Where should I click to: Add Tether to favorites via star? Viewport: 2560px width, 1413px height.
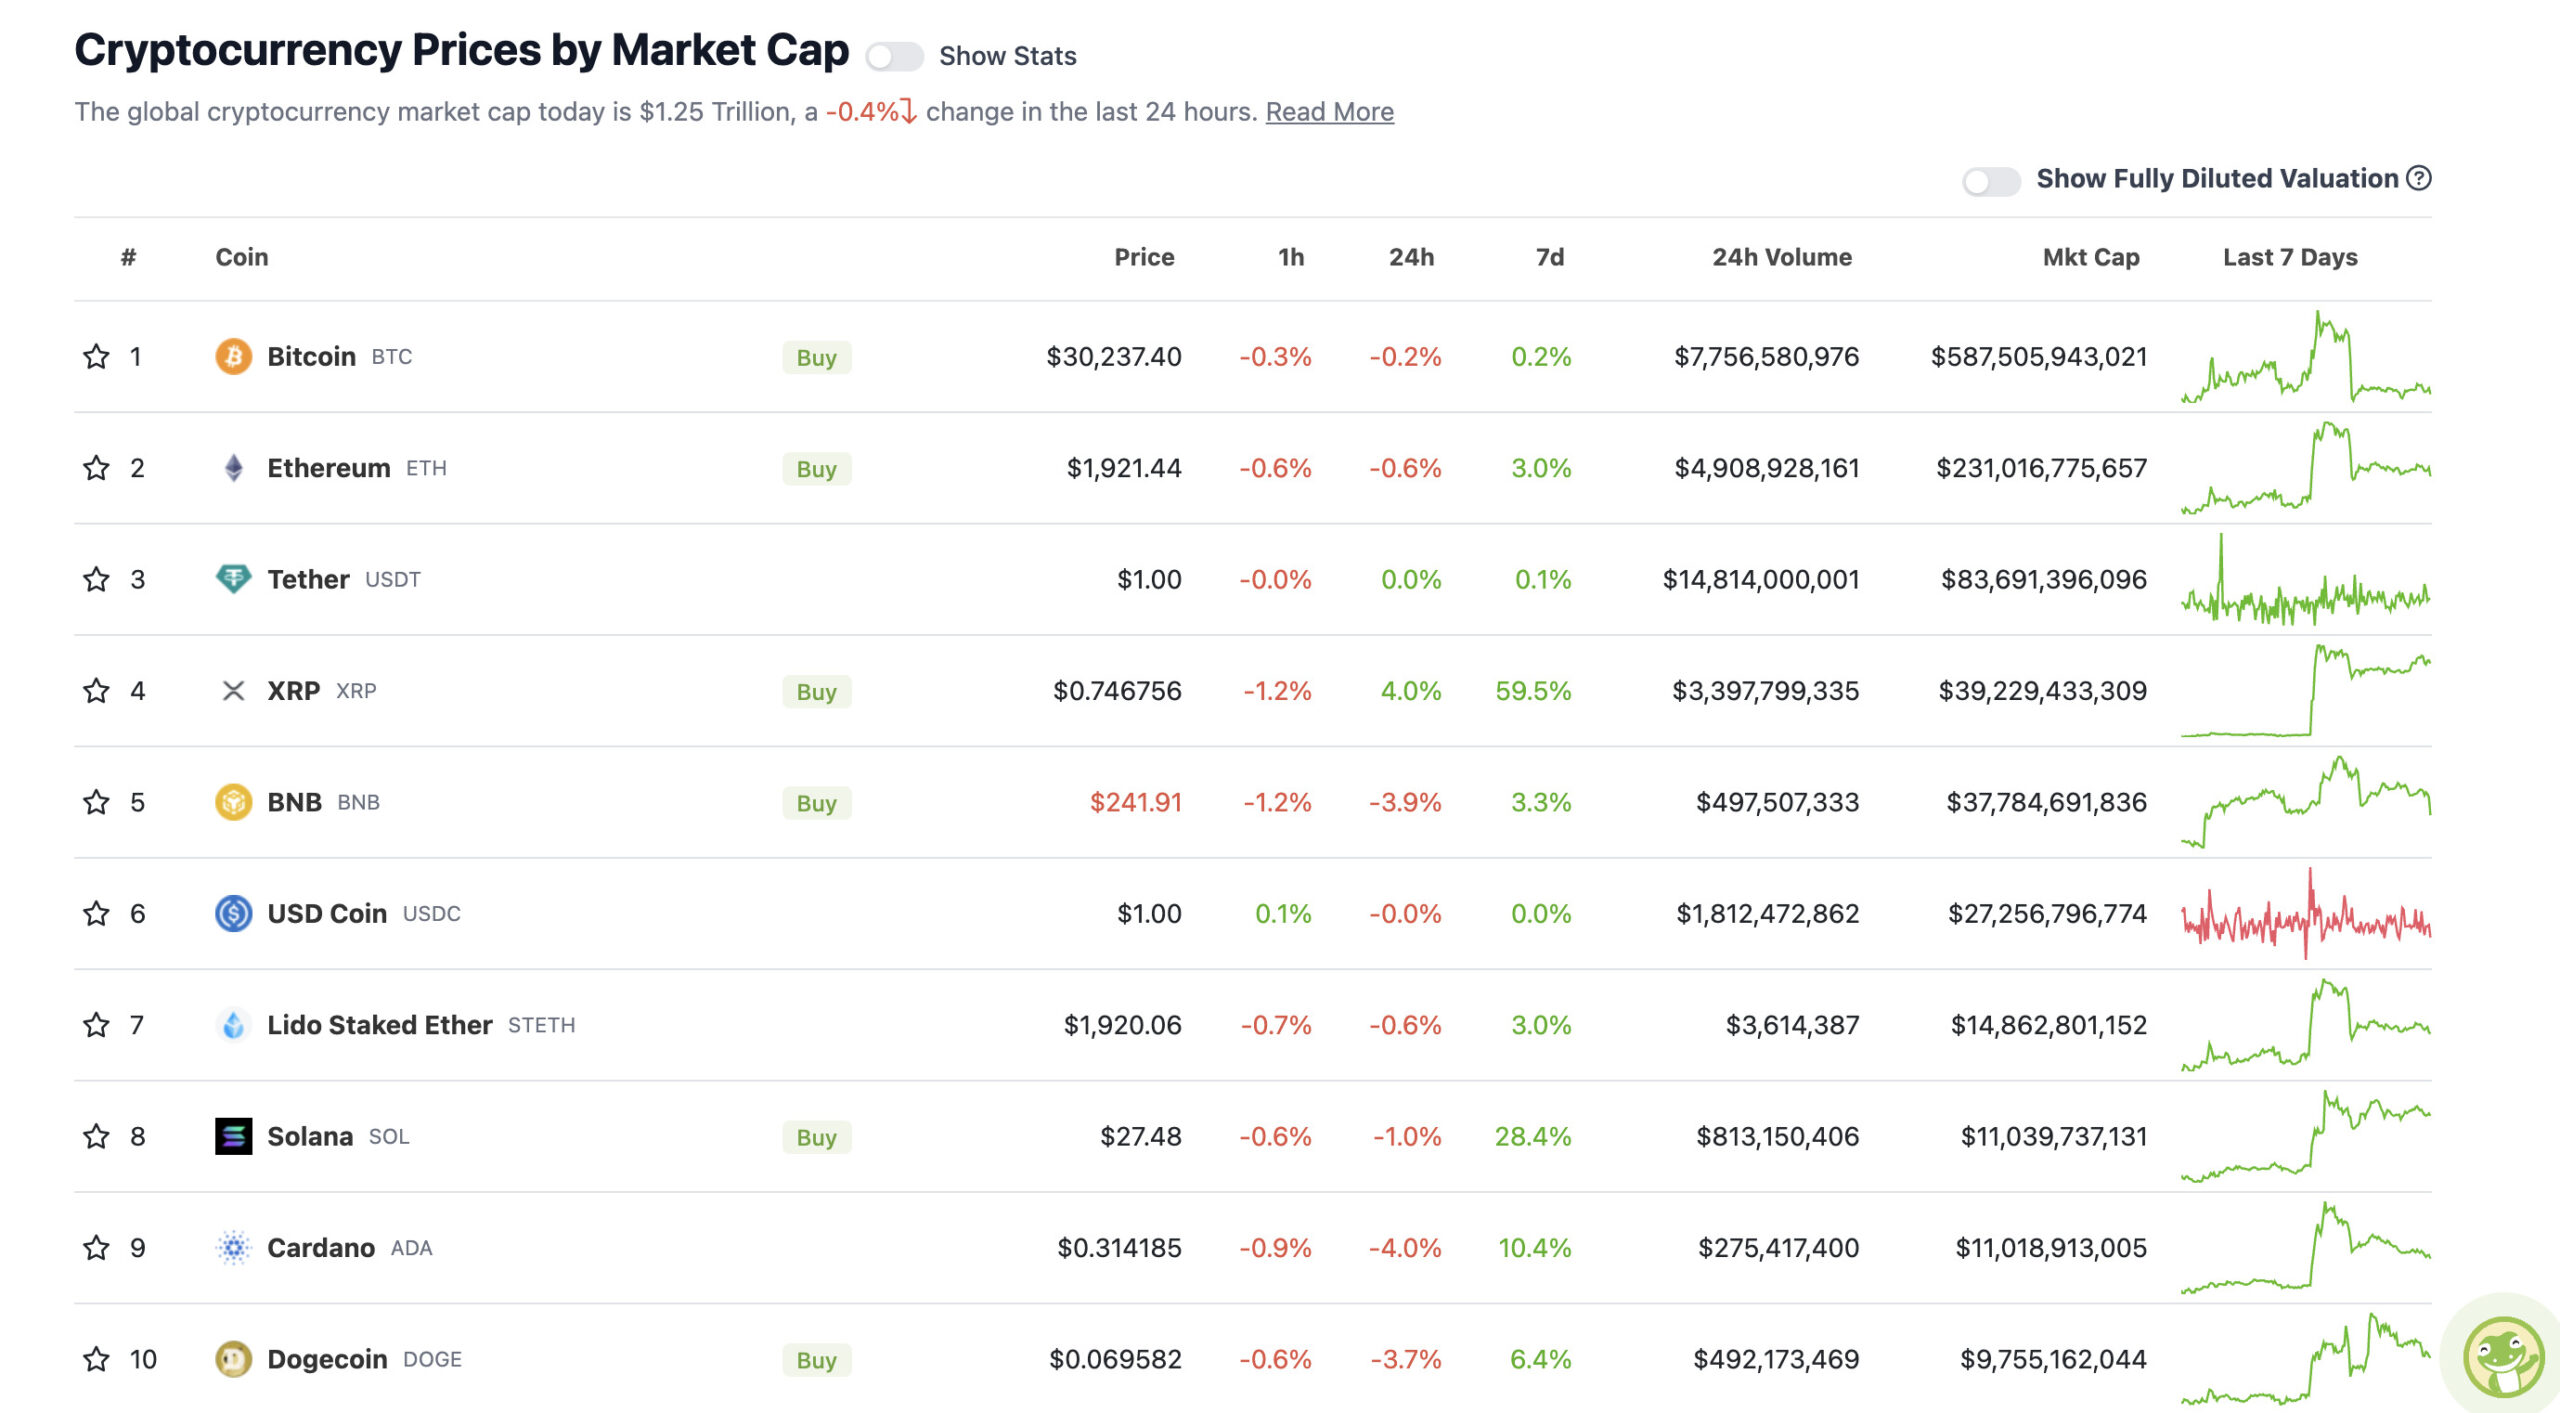[x=96, y=580]
